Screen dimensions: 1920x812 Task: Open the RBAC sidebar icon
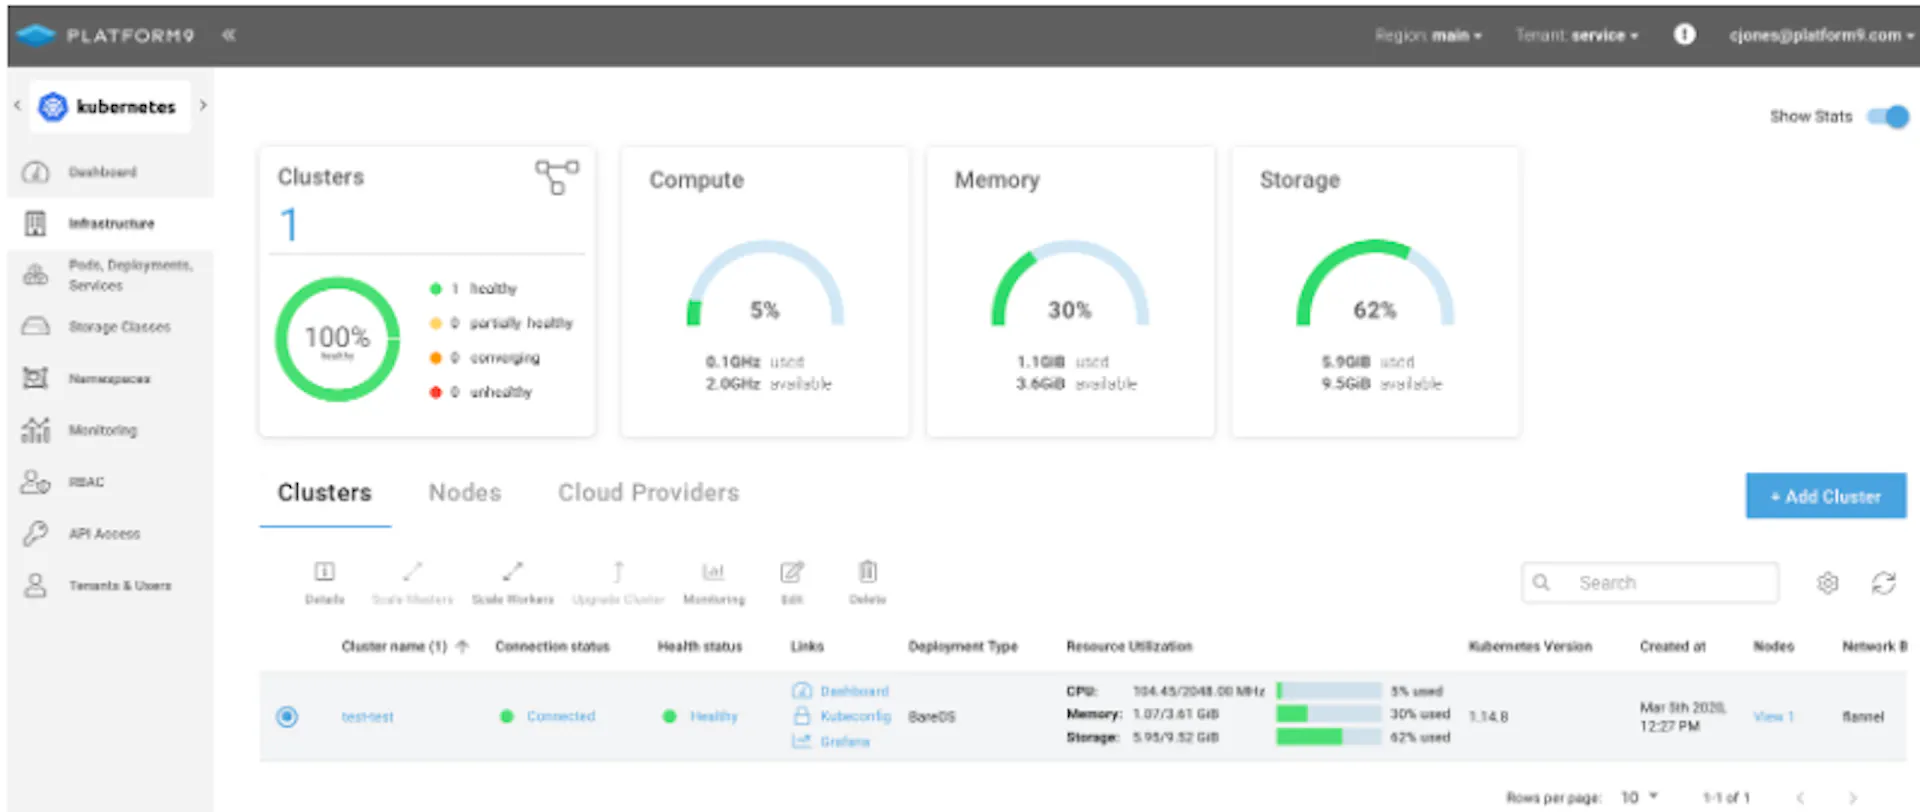point(36,482)
